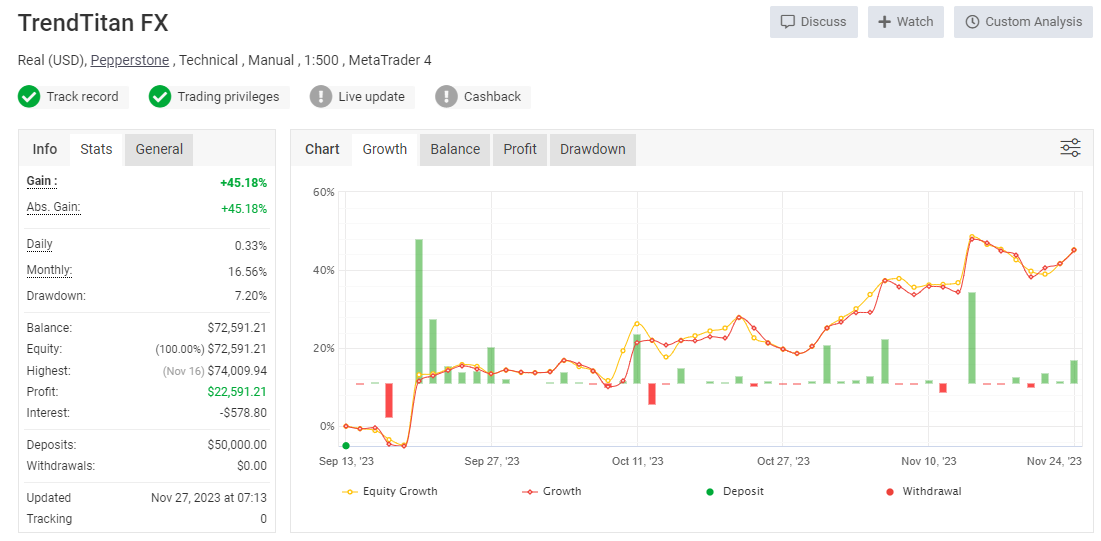Select the Growth chart tab

coord(385,149)
